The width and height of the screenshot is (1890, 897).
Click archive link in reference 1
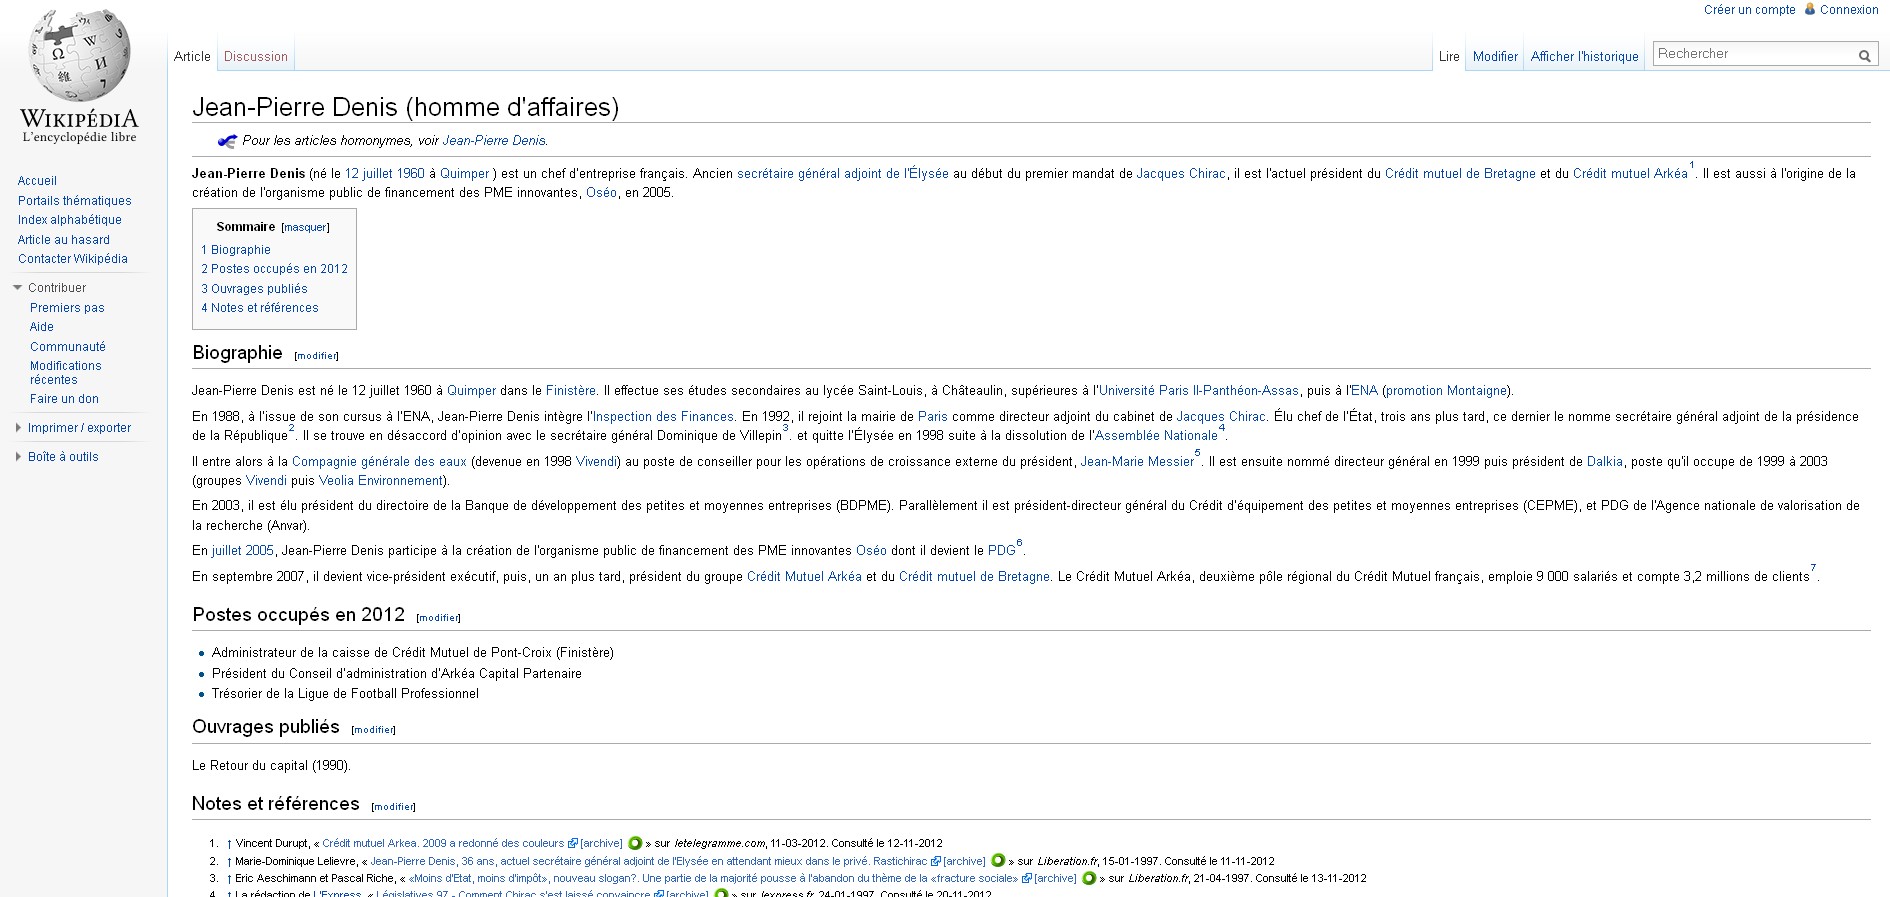[x=601, y=844]
